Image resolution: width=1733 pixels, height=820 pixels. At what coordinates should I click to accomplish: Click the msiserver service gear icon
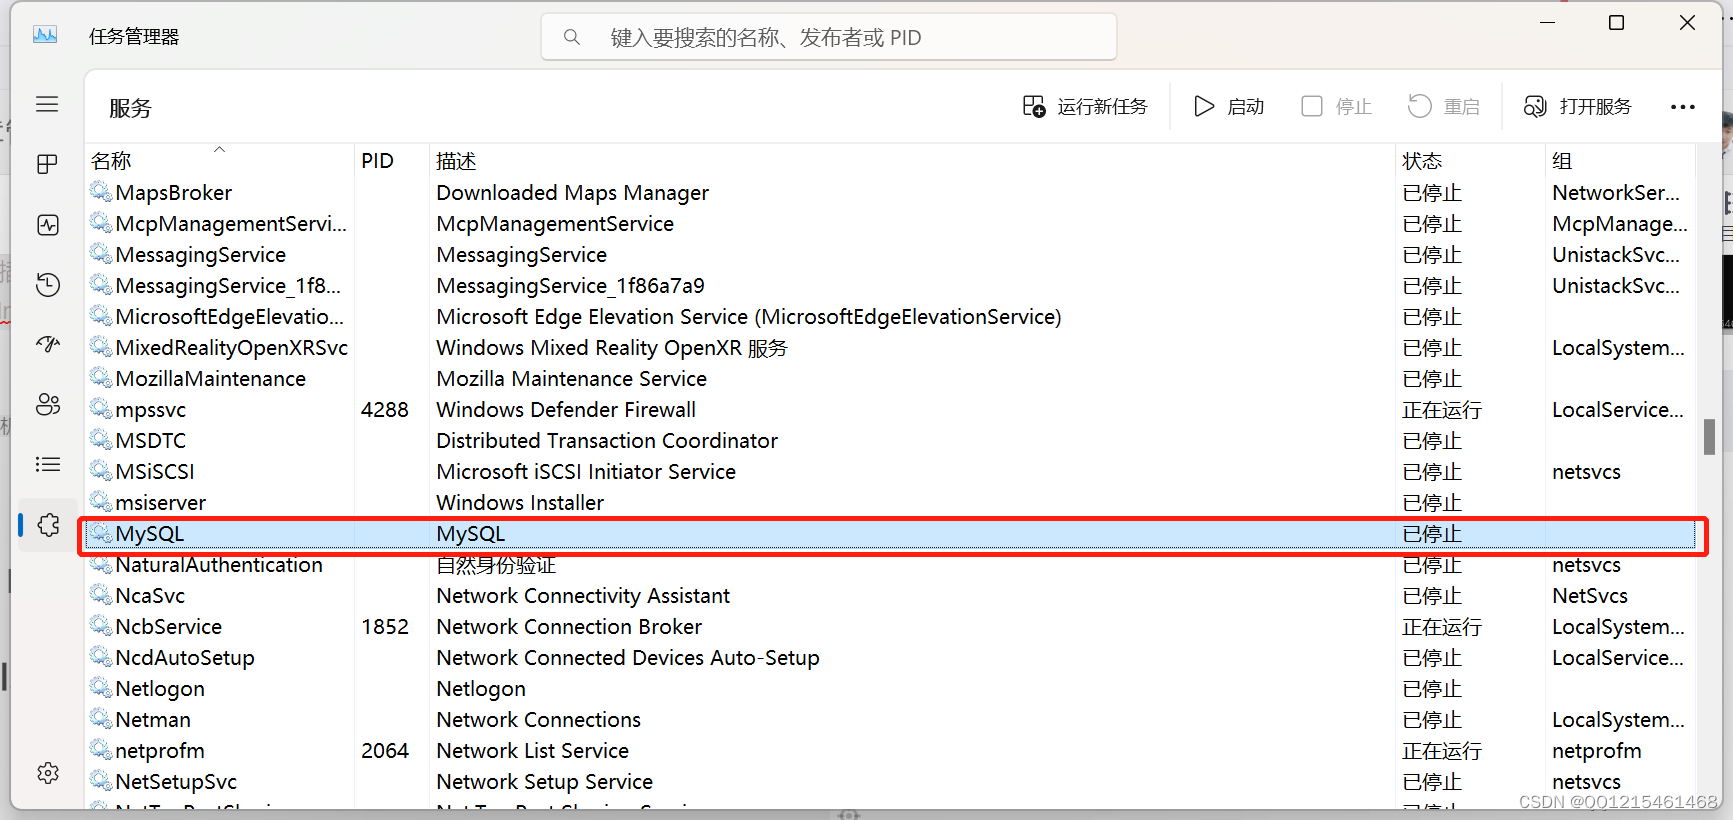coord(101,501)
